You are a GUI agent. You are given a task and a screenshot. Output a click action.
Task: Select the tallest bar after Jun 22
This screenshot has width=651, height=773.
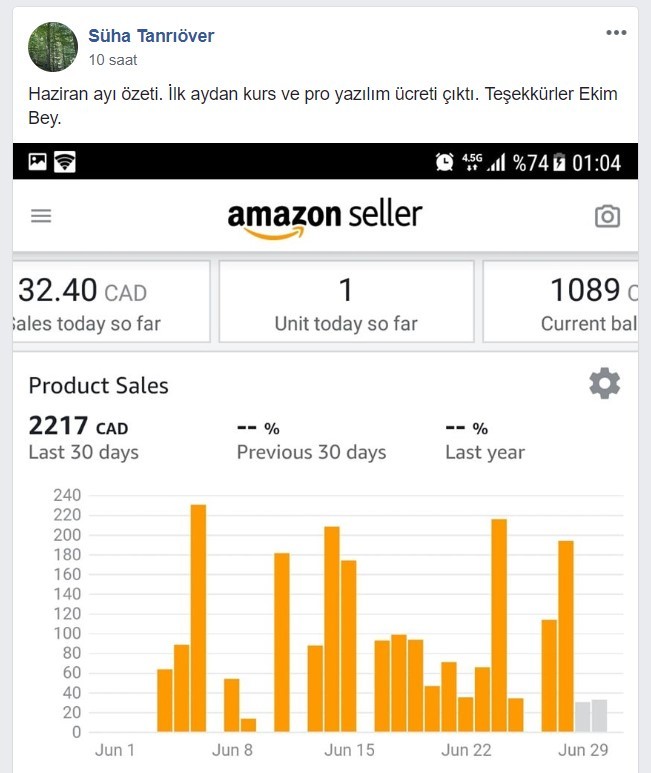(499, 625)
